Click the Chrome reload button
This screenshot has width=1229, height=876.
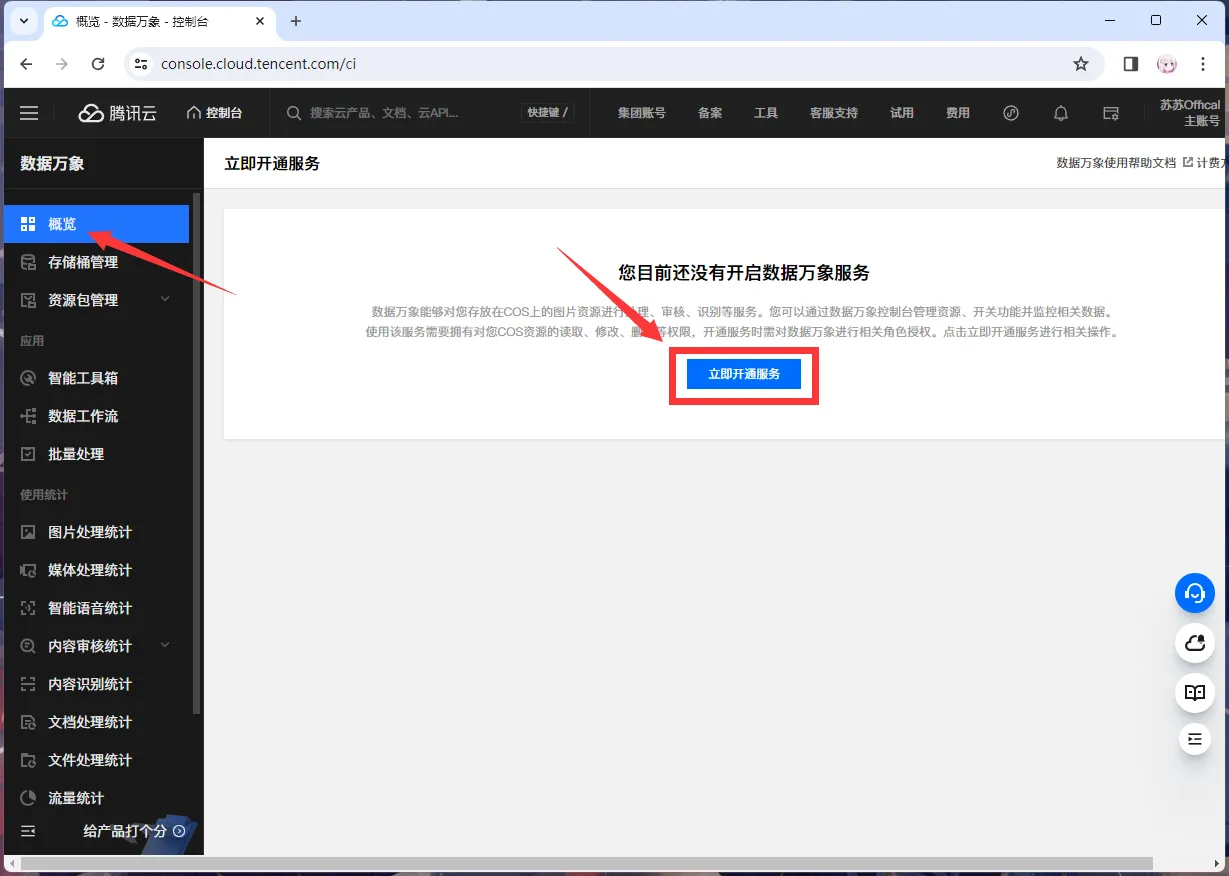[x=98, y=64]
